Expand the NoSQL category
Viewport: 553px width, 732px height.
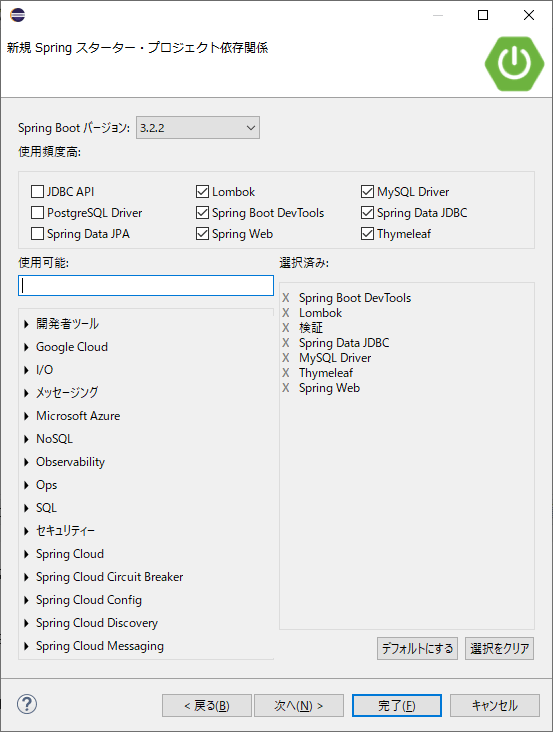click(27, 439)
